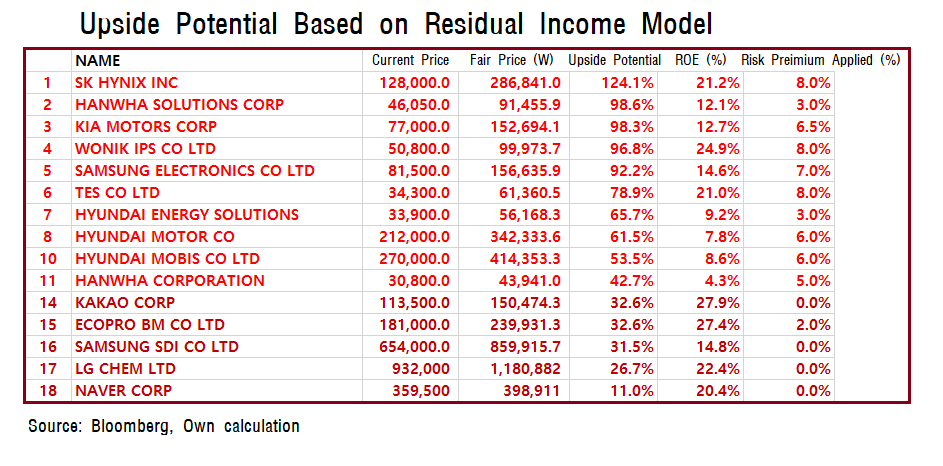Click upside potential 42.7%
The height and width of the screenshot is (466, 943).
[x=631, y=281]
